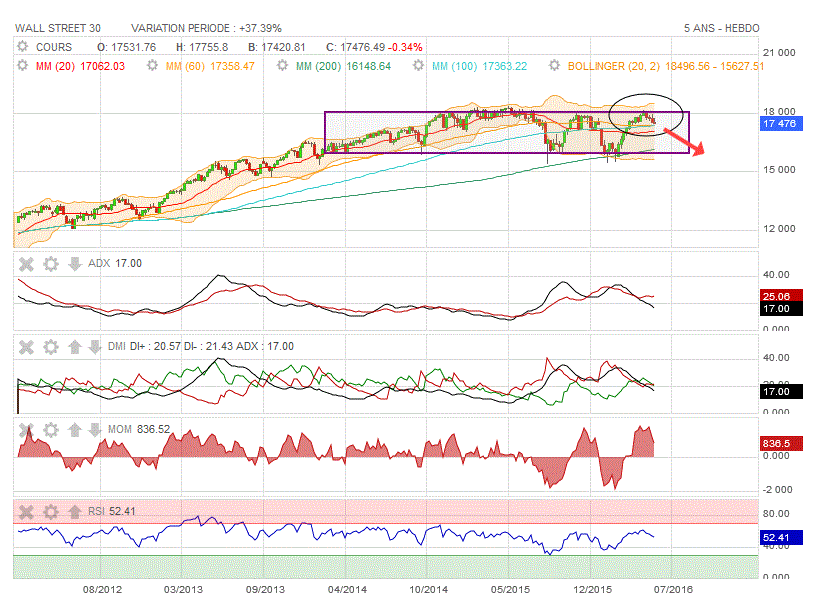Screen dimensions: 814x608
Task: Move RSI panel up
Action: click(74, 512)
